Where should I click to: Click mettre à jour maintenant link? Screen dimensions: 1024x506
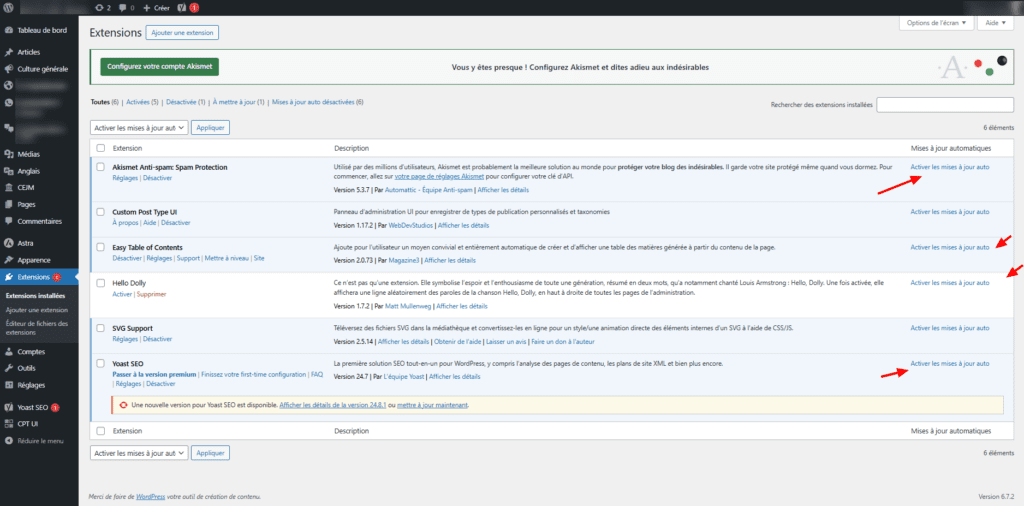[432, 405]
